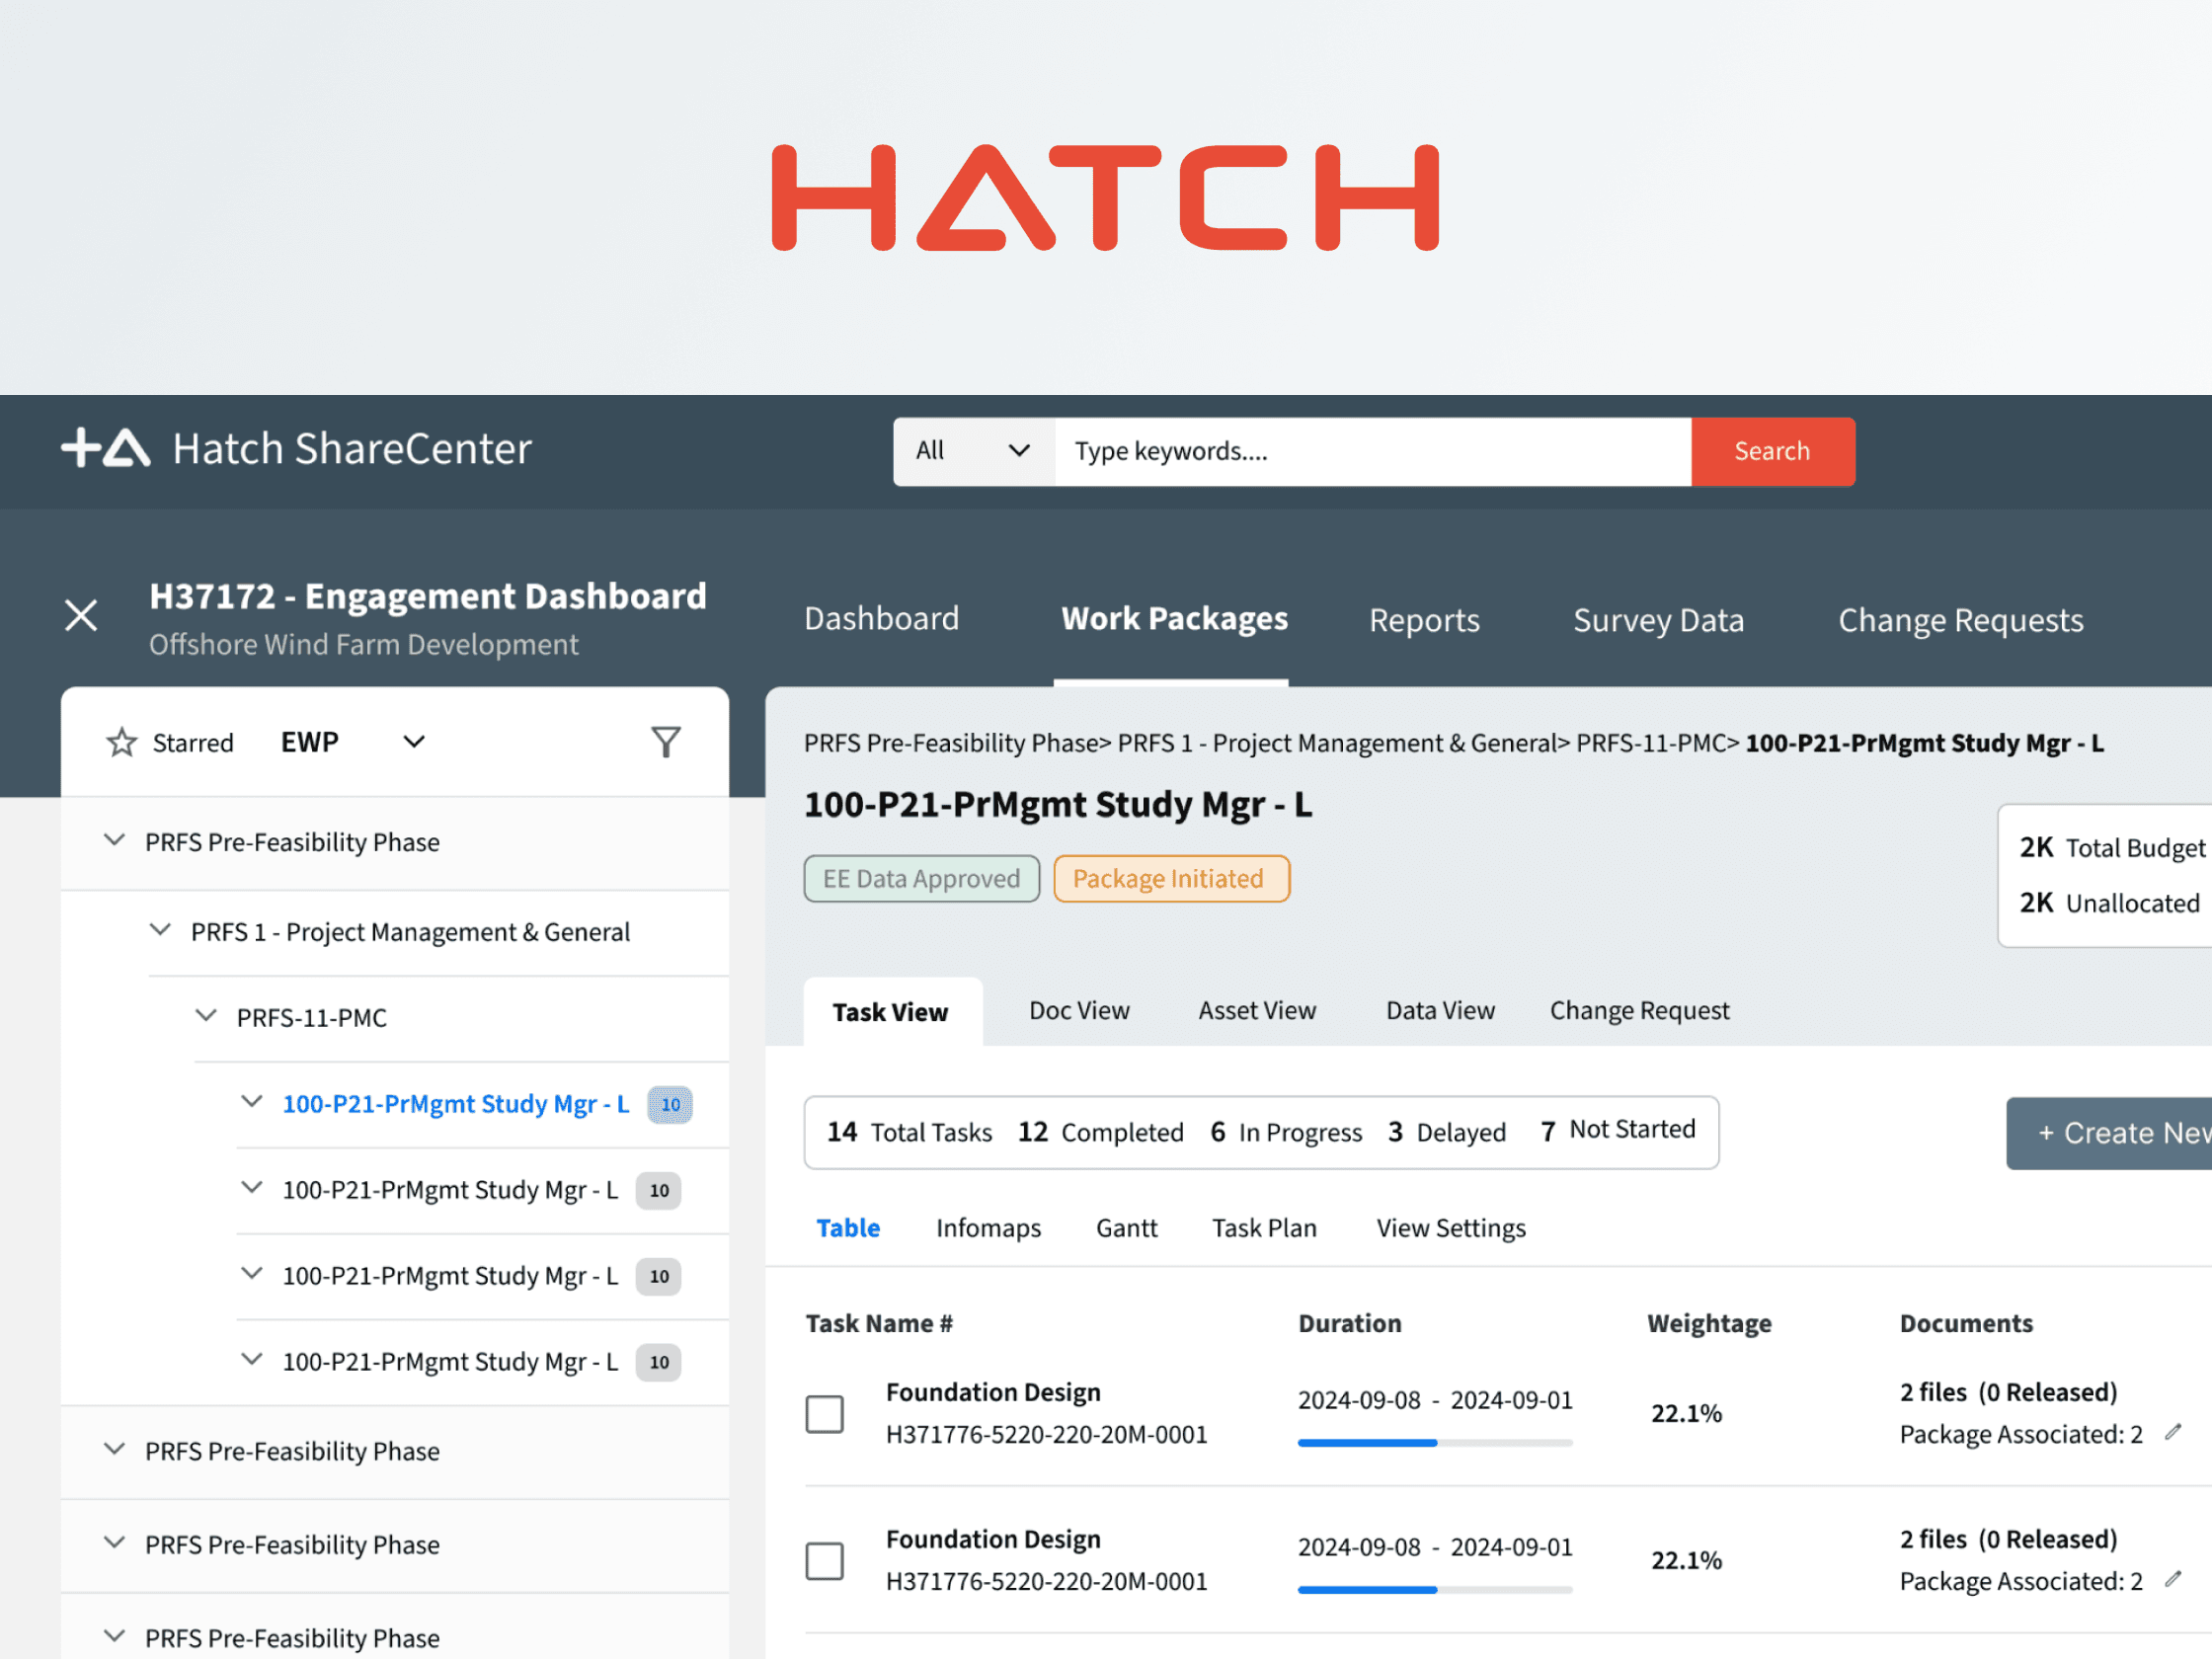2212x1659 pixels.
Task: Tick the first Foundation Design row checkbox
Action: pyautogui.click(x=825, y=1414)
